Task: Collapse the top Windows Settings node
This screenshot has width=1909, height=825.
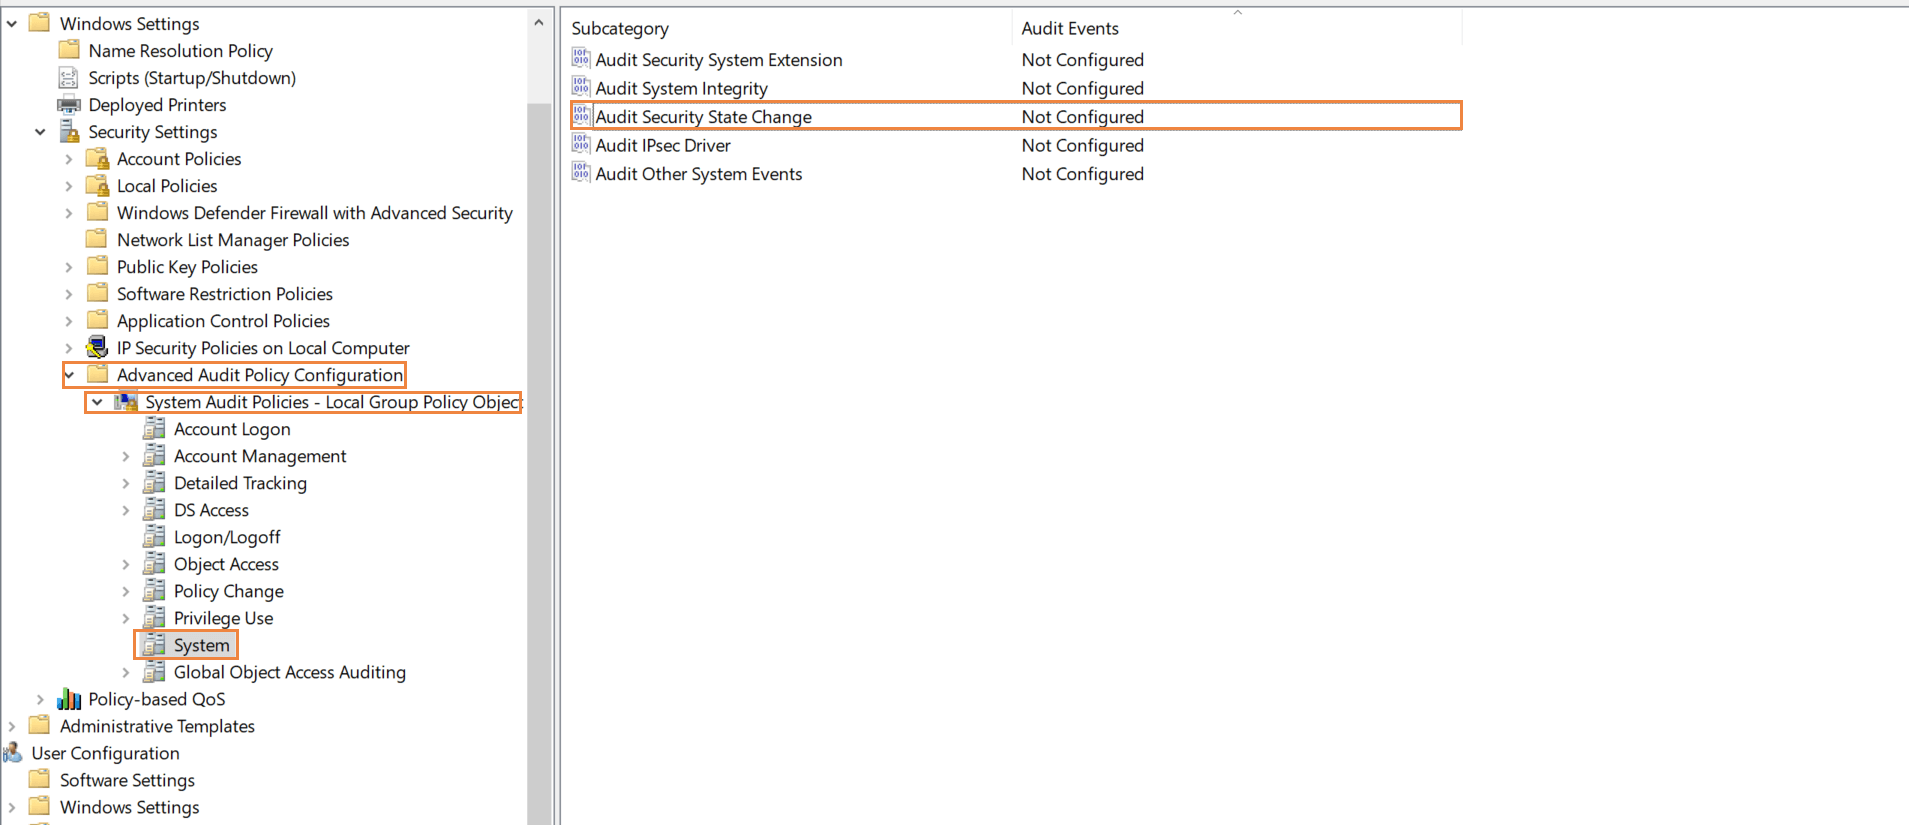Action: point(12,23)
